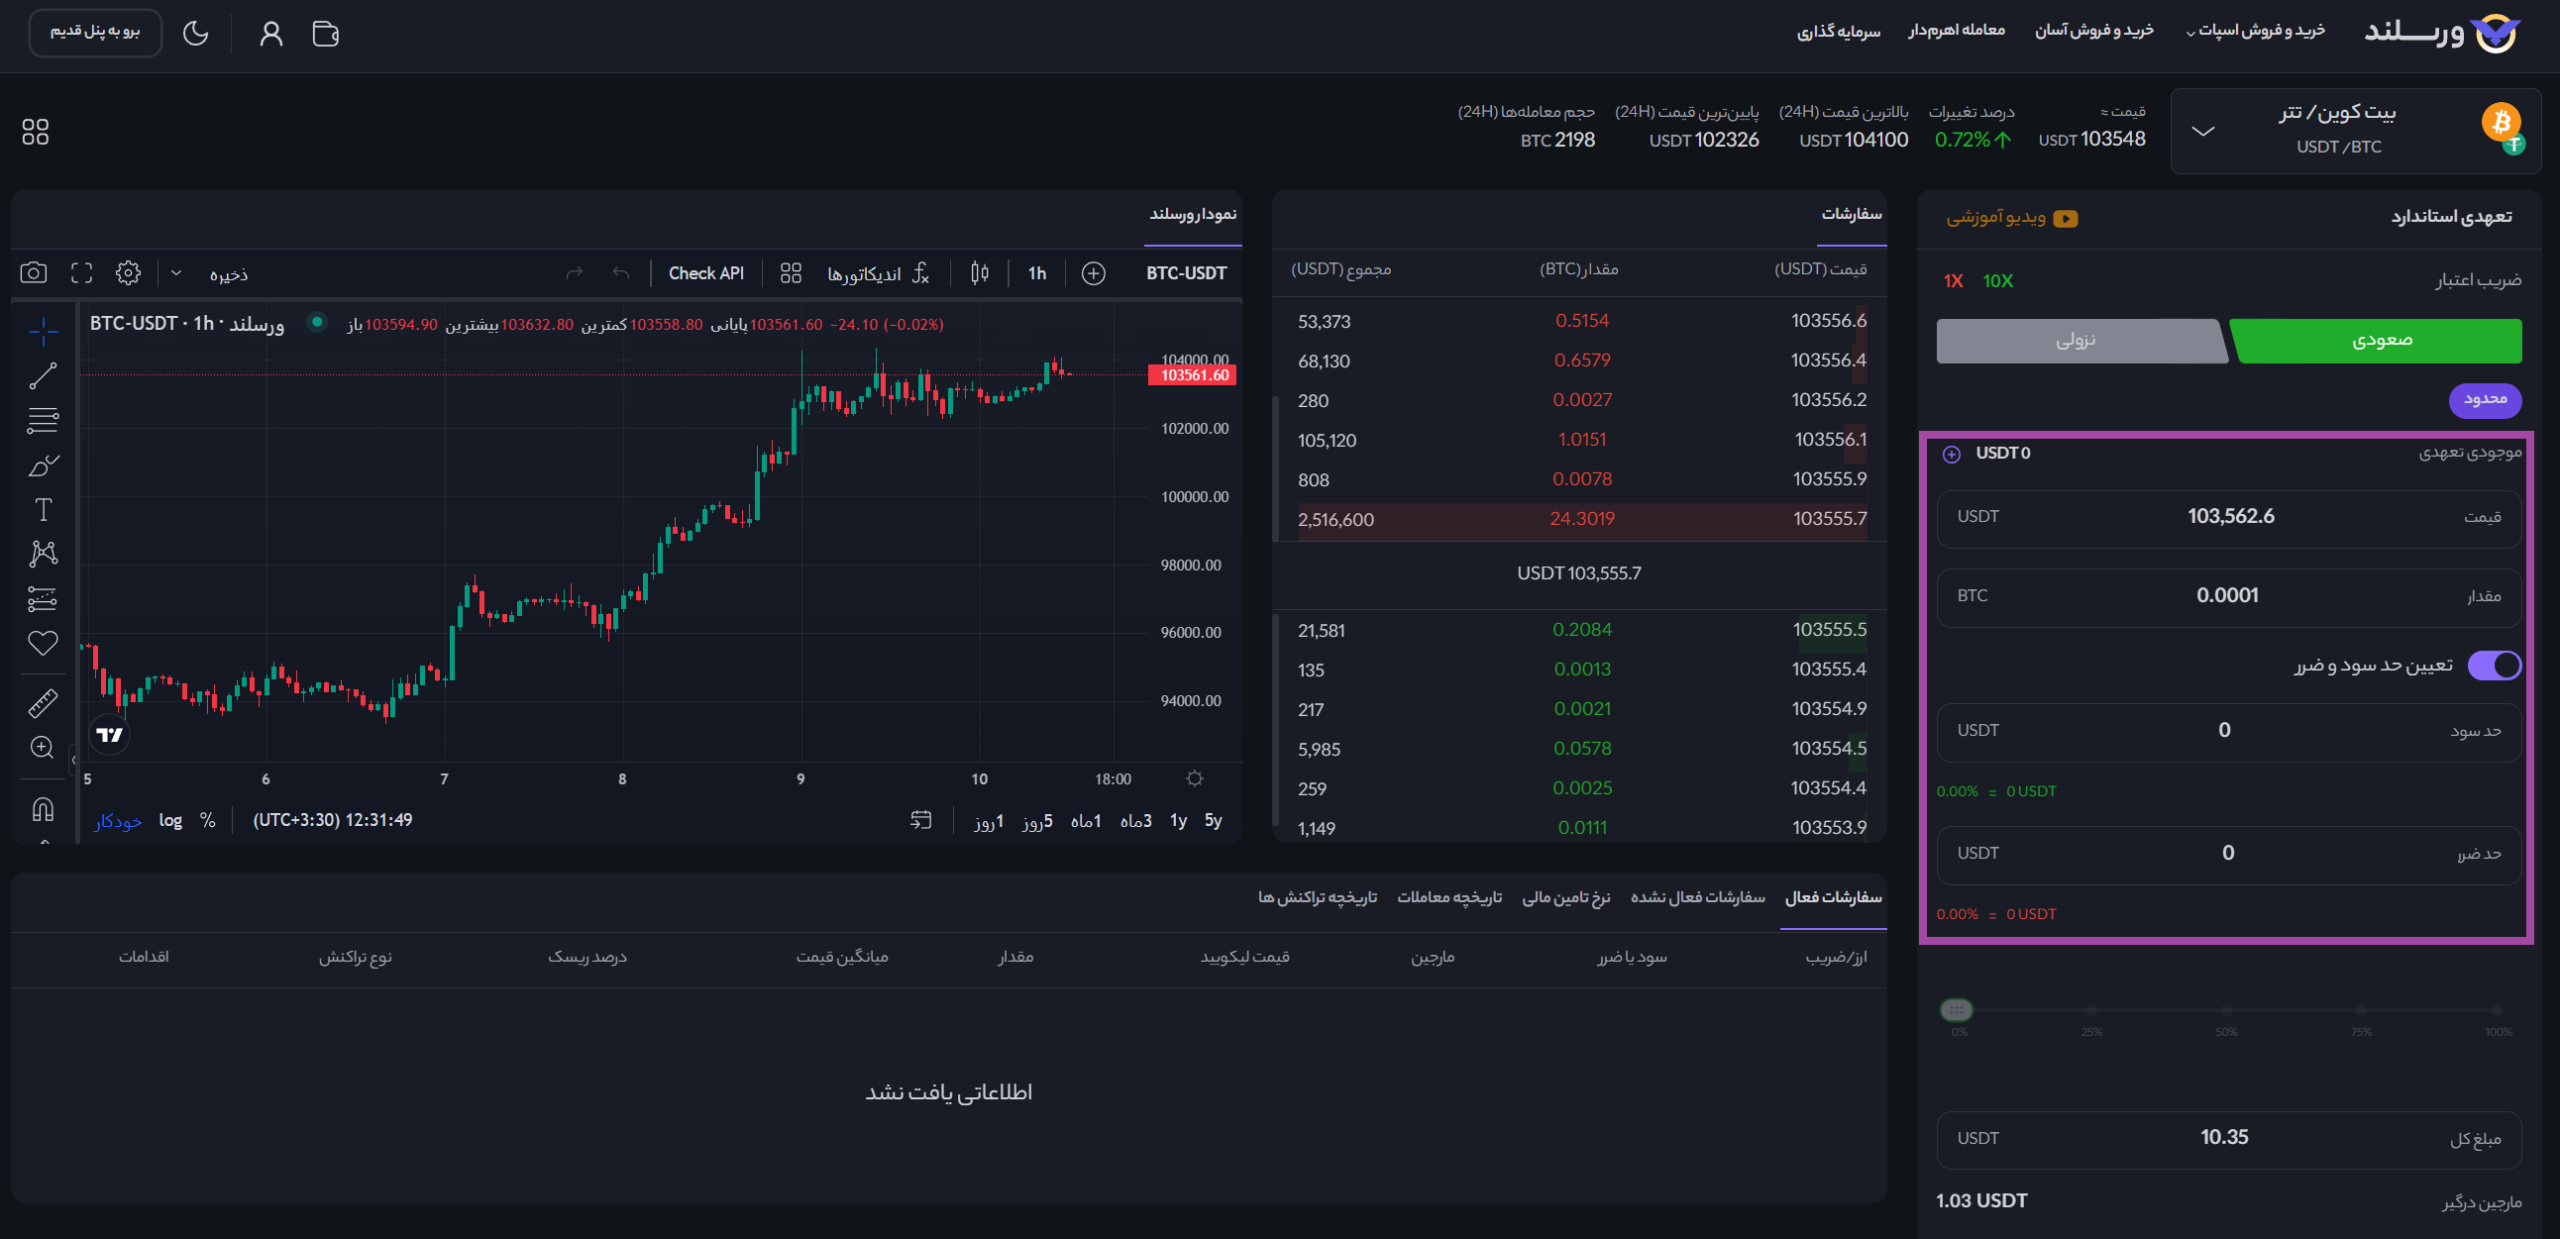
Task: Select the zoom in tool
Action: (x=43, y=747)
